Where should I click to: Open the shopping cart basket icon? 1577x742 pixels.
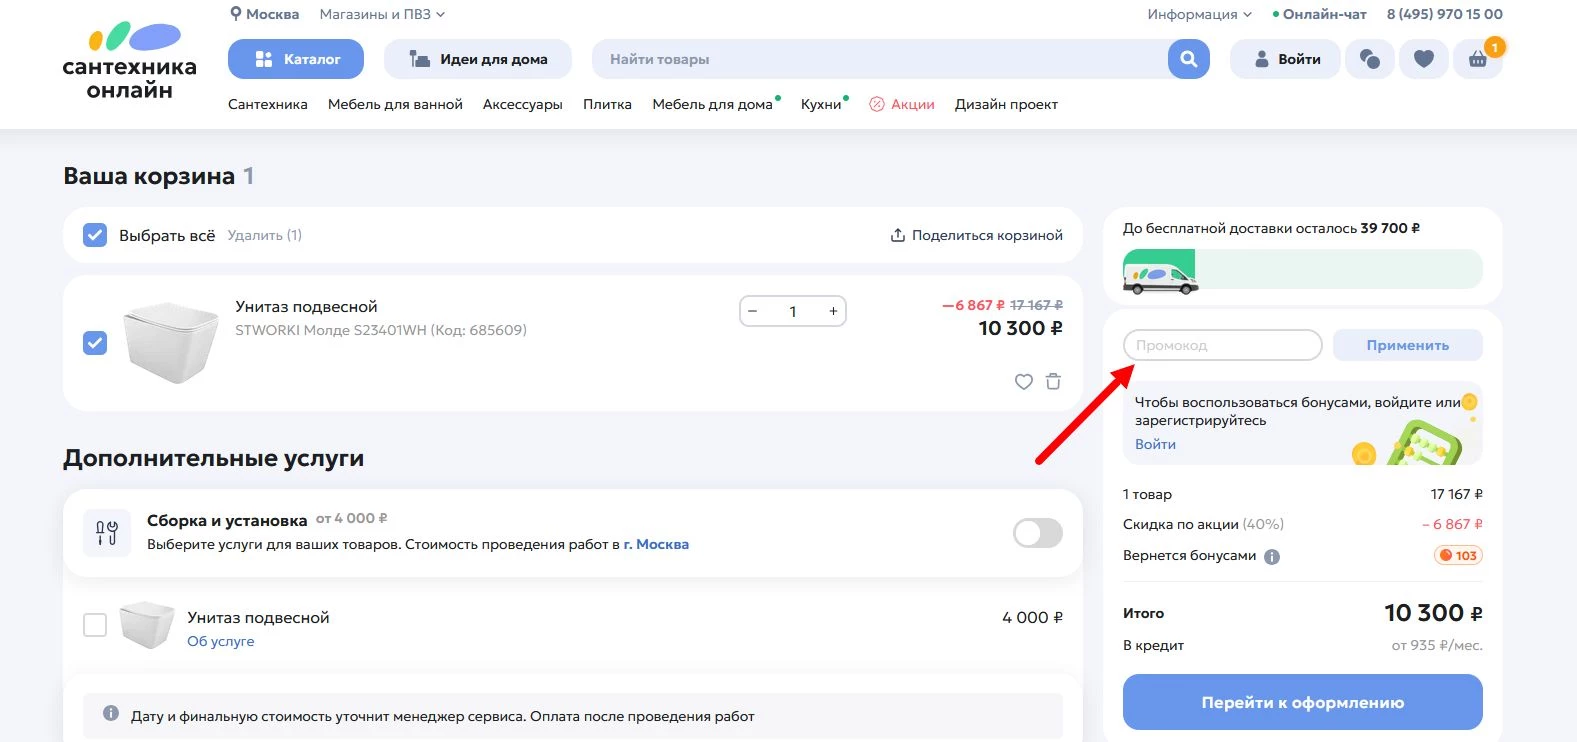[1477, 59]
